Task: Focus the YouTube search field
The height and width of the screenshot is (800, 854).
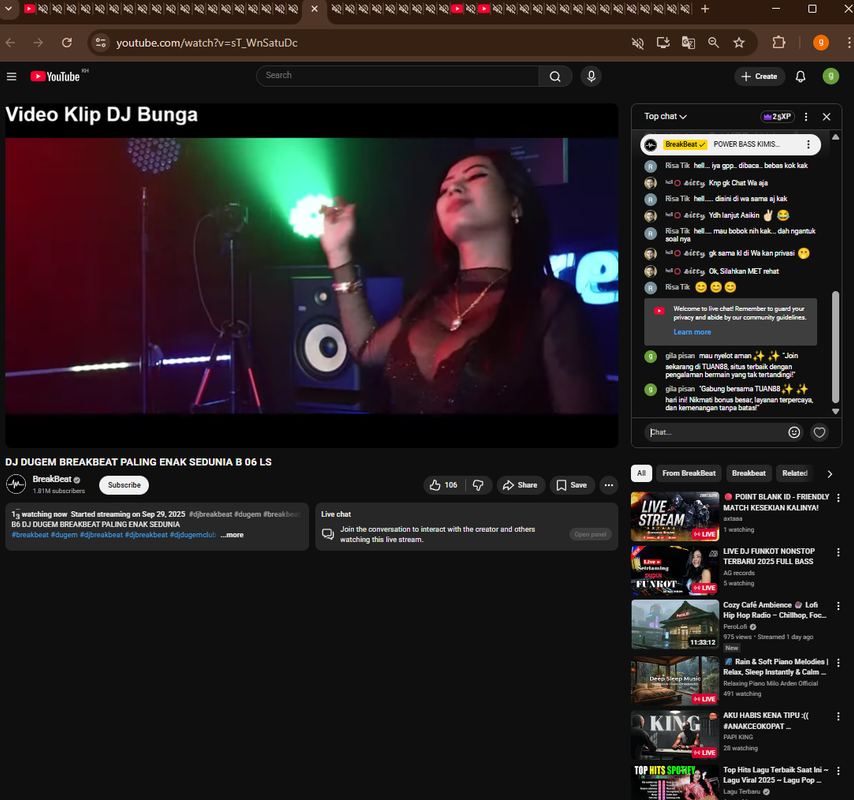Action: 398,76
